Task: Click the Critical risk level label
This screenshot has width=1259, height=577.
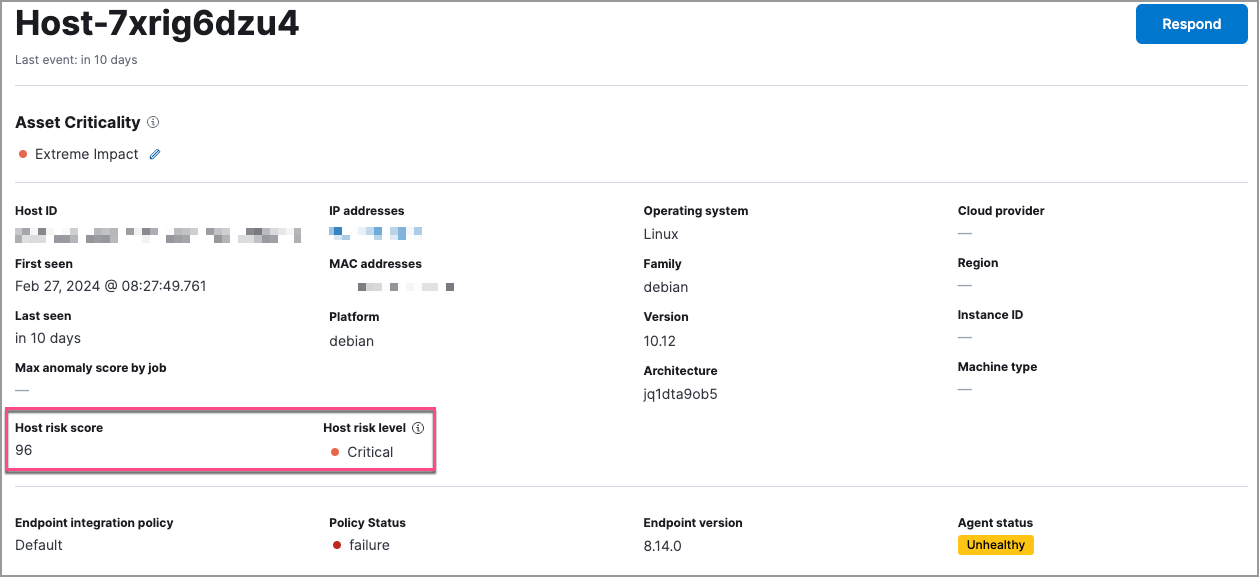Action: [370, 451]
